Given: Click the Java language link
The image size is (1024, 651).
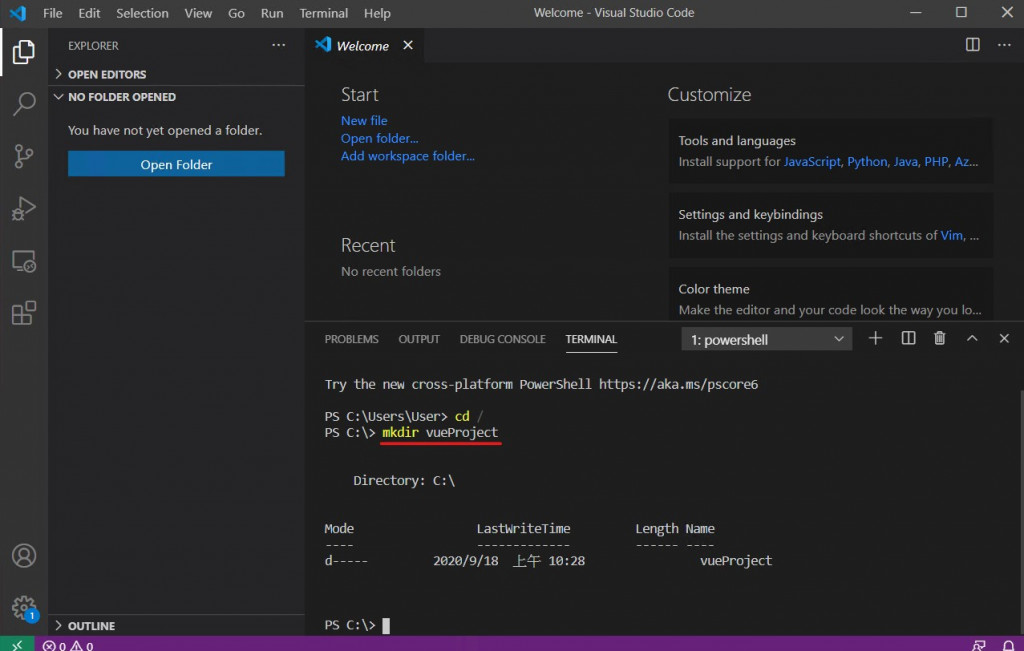Looking at the screenshot, I should click(905, 161).
